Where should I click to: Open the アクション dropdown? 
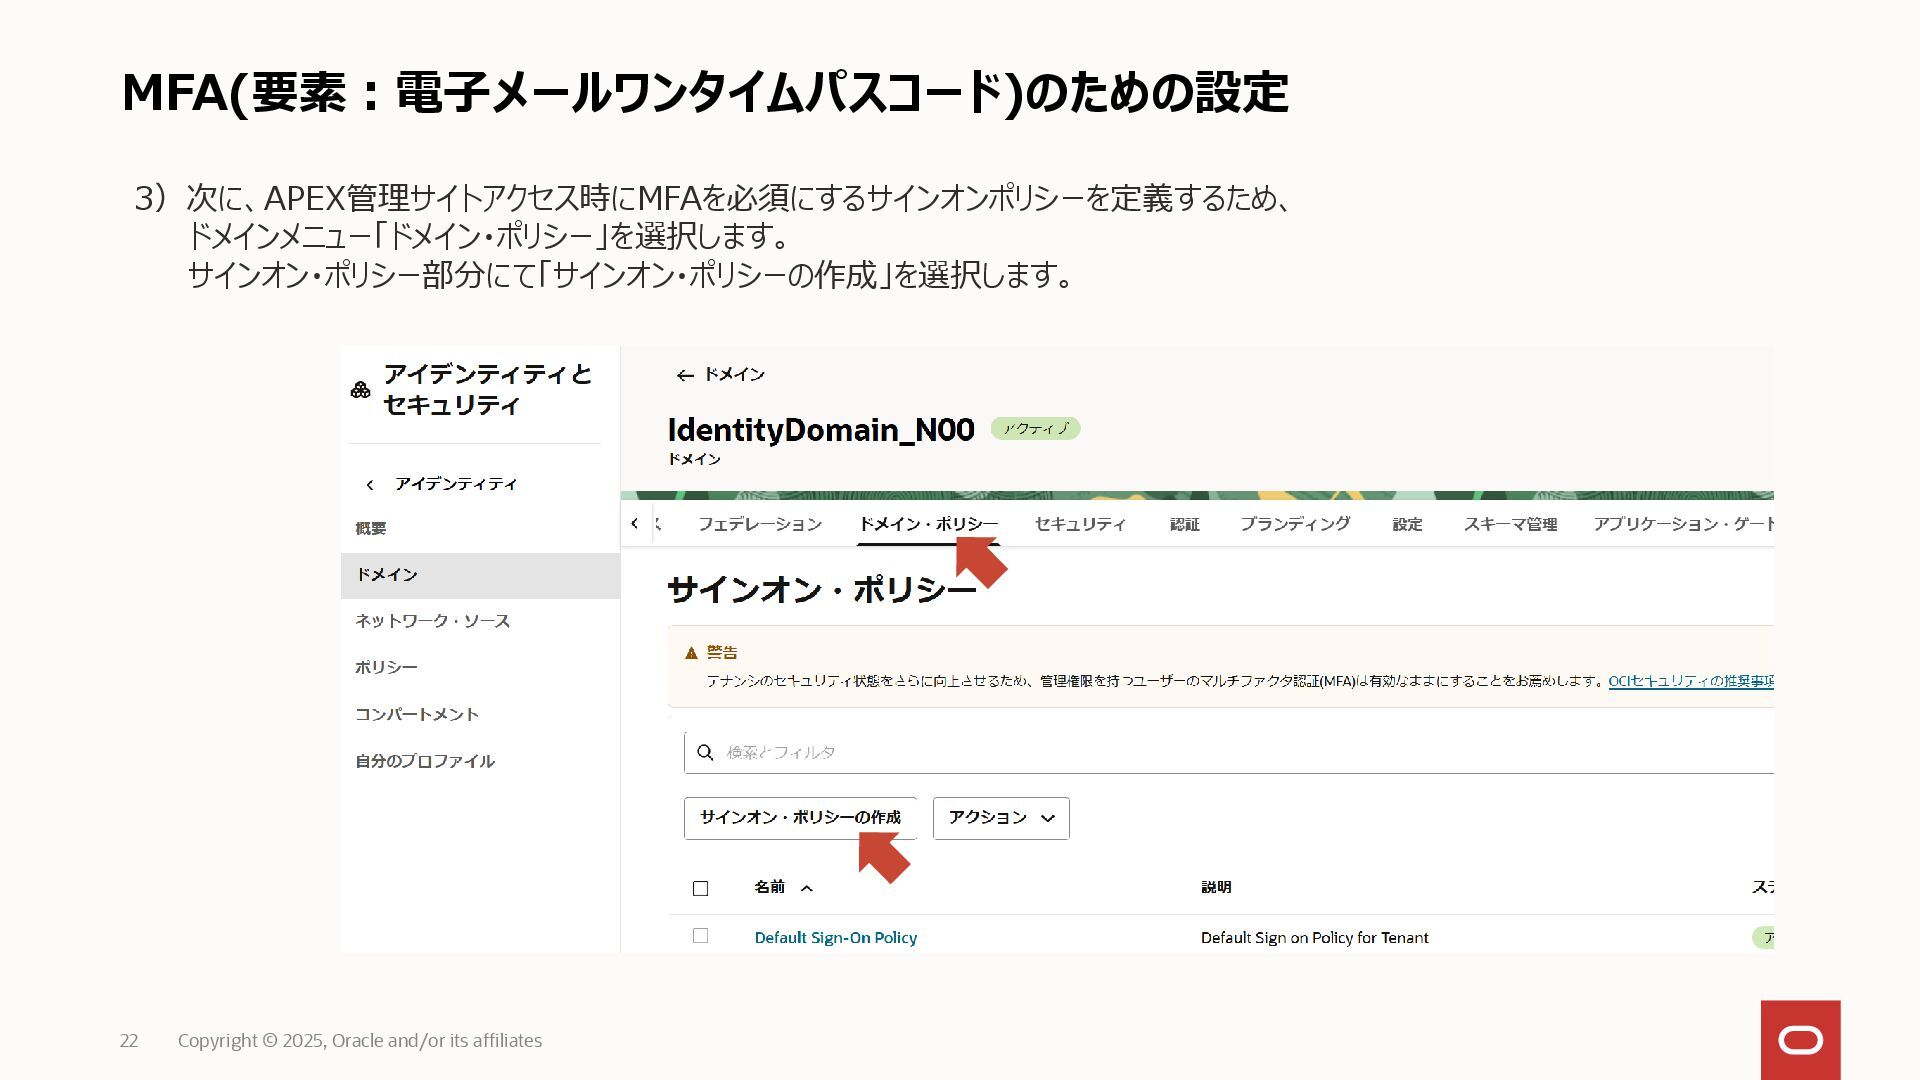click(x=1001, y=818)
